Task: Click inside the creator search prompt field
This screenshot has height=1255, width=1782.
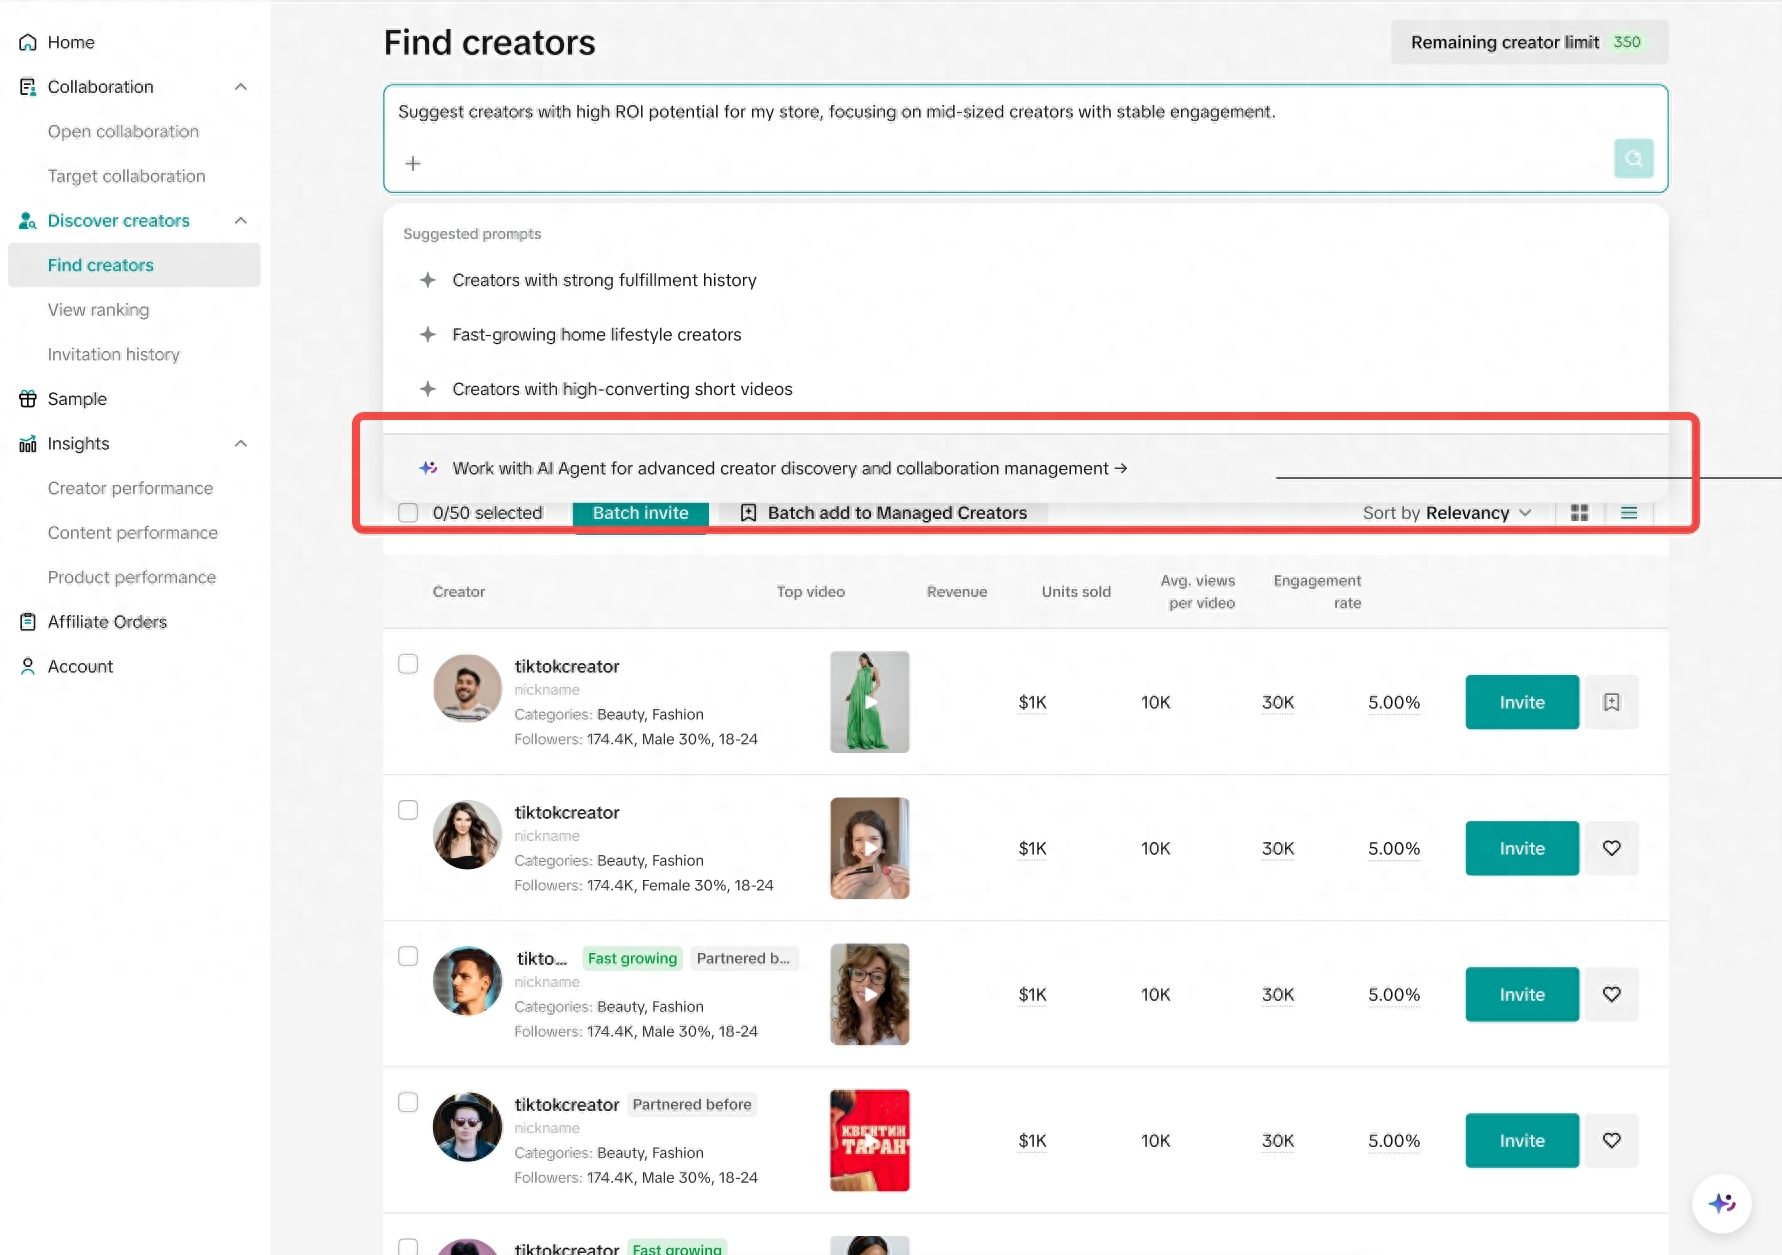Action: coord(1025,138)
